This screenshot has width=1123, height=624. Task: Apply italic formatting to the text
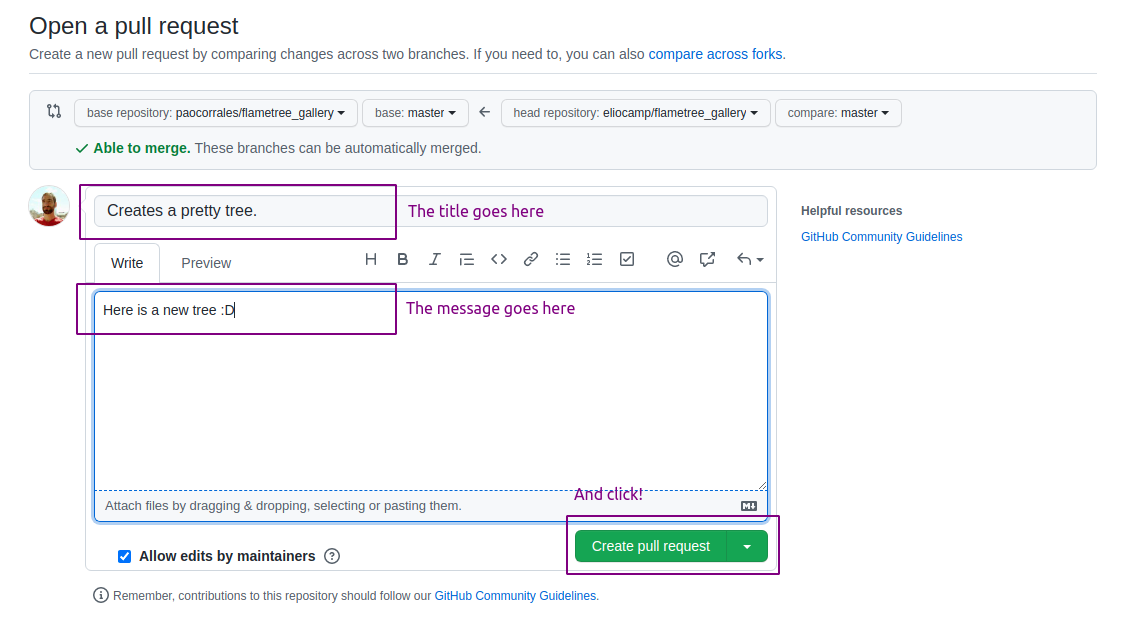pos(434,259)
